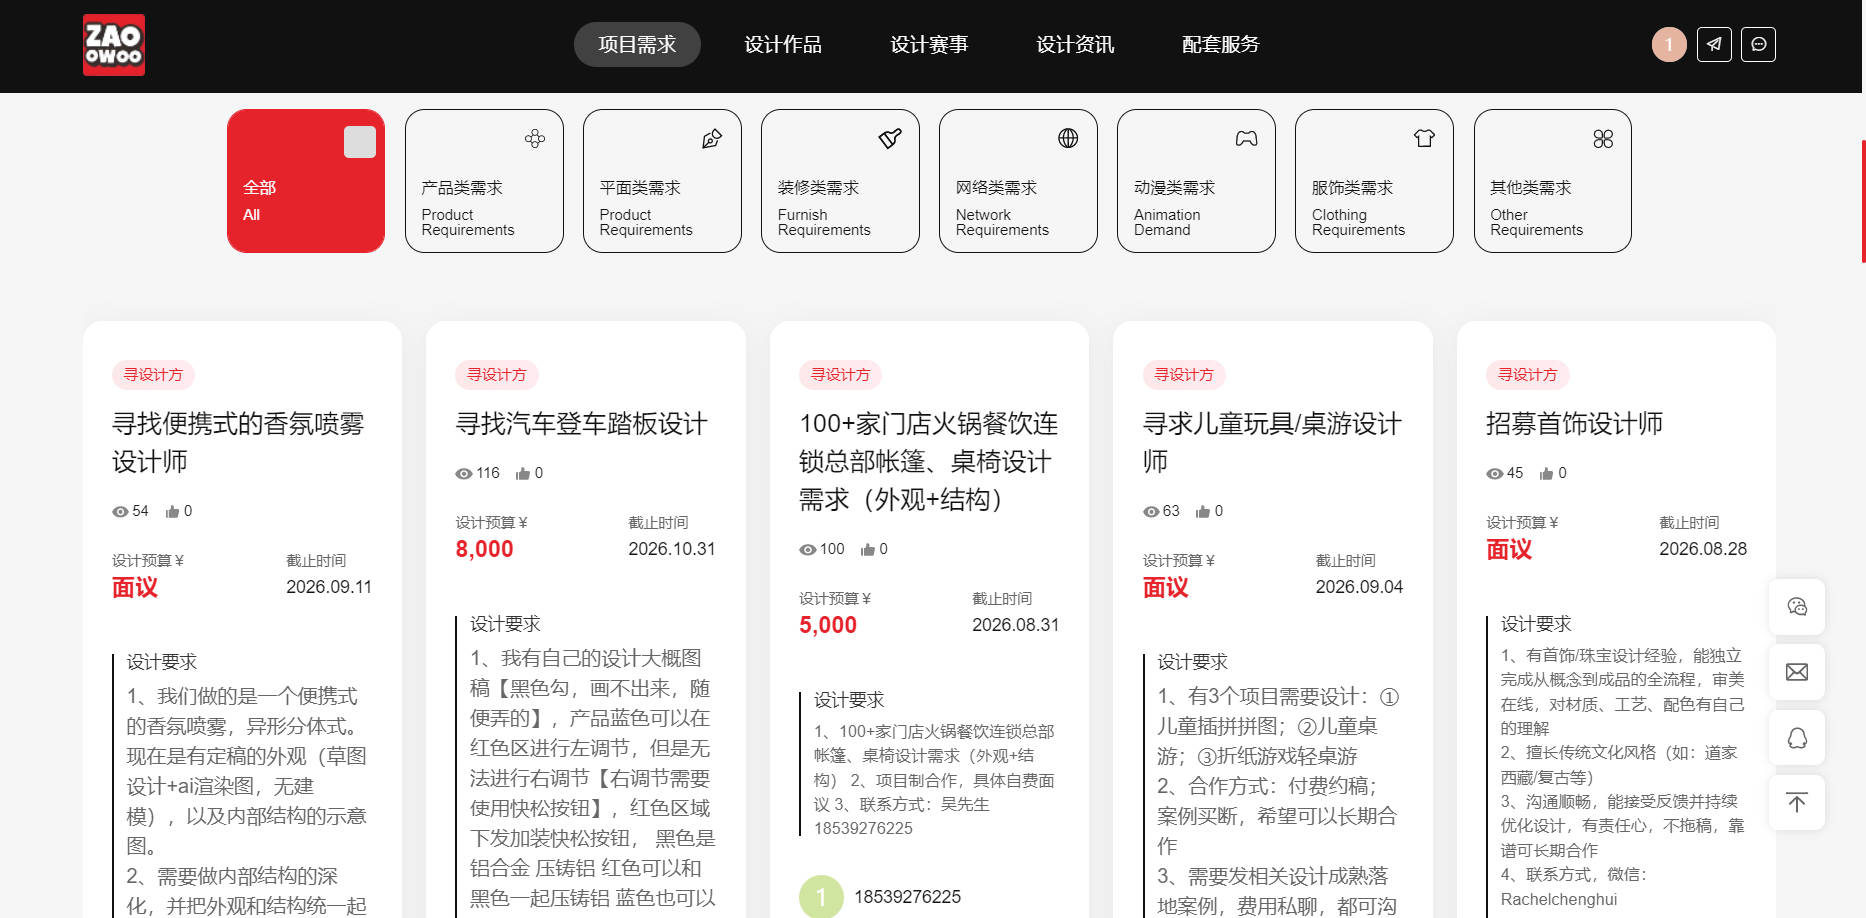This screenshot has width=1866, height=918.
Task: Click the back-to-top arrow icon
Action: (x=1797, y=803)
